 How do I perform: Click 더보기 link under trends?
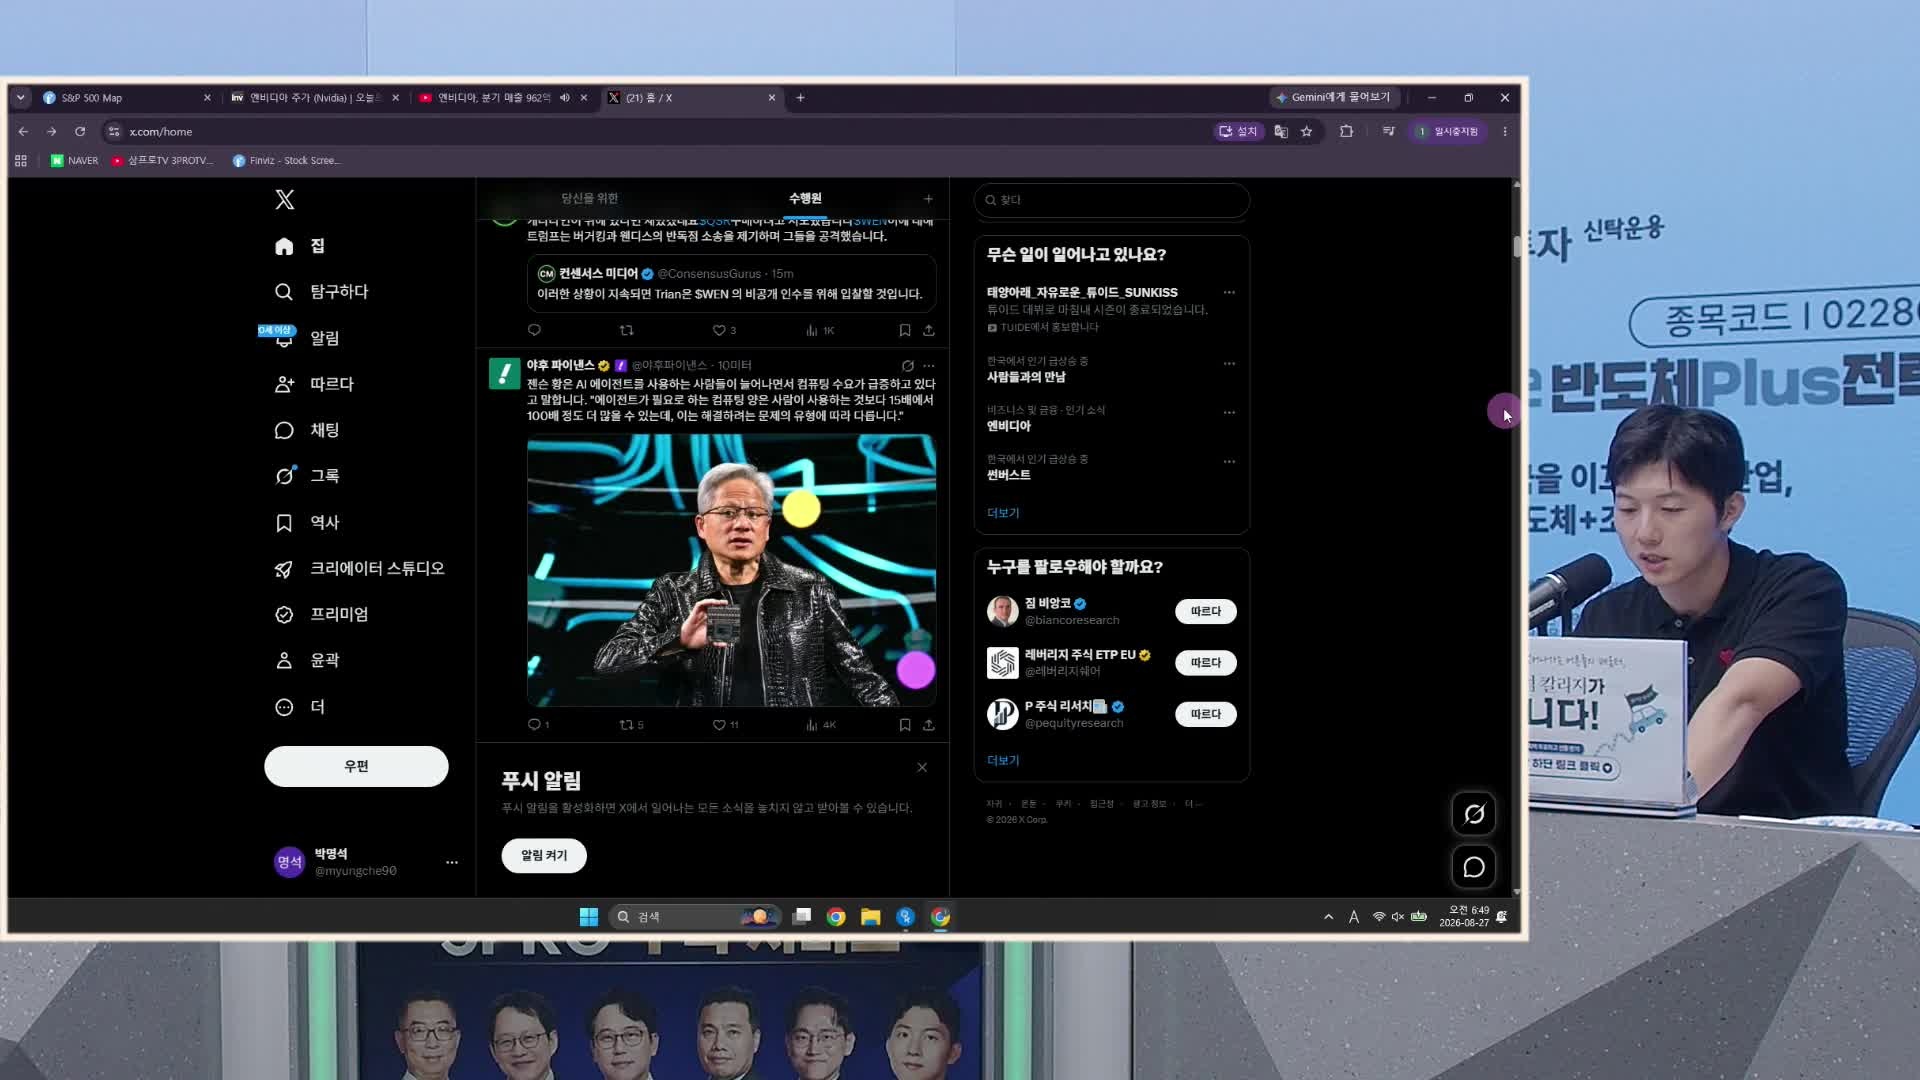(x=1003, y=513)
